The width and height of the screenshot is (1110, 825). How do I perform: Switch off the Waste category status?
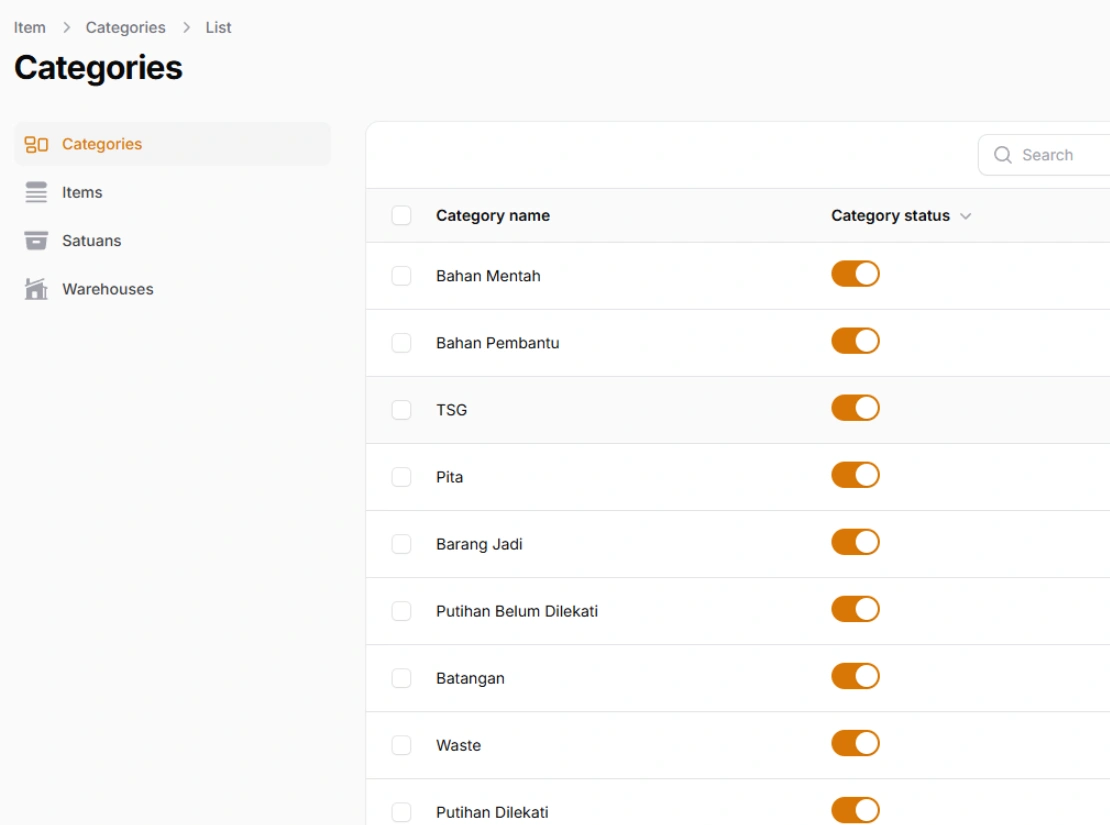(x=855, y=743)
